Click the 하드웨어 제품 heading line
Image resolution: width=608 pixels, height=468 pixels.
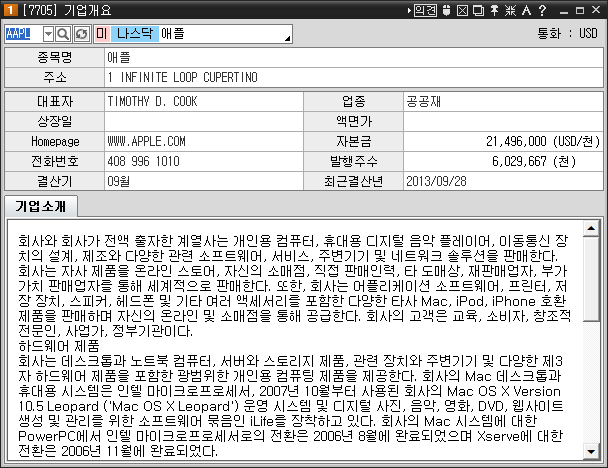(x=59, y=346)
